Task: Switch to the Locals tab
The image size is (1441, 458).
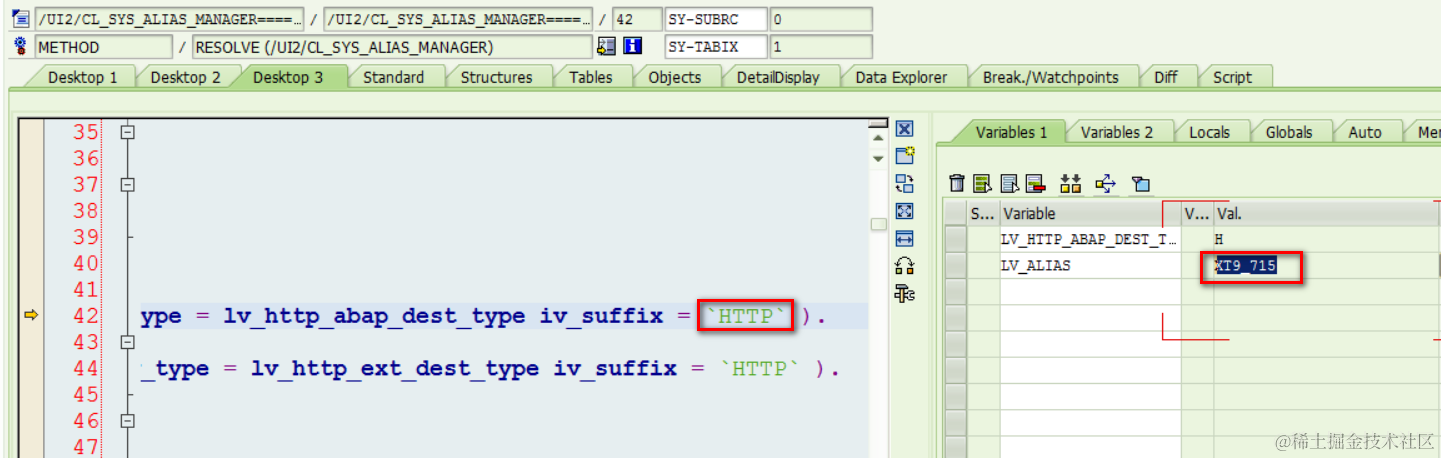Action: [1209, 132]
